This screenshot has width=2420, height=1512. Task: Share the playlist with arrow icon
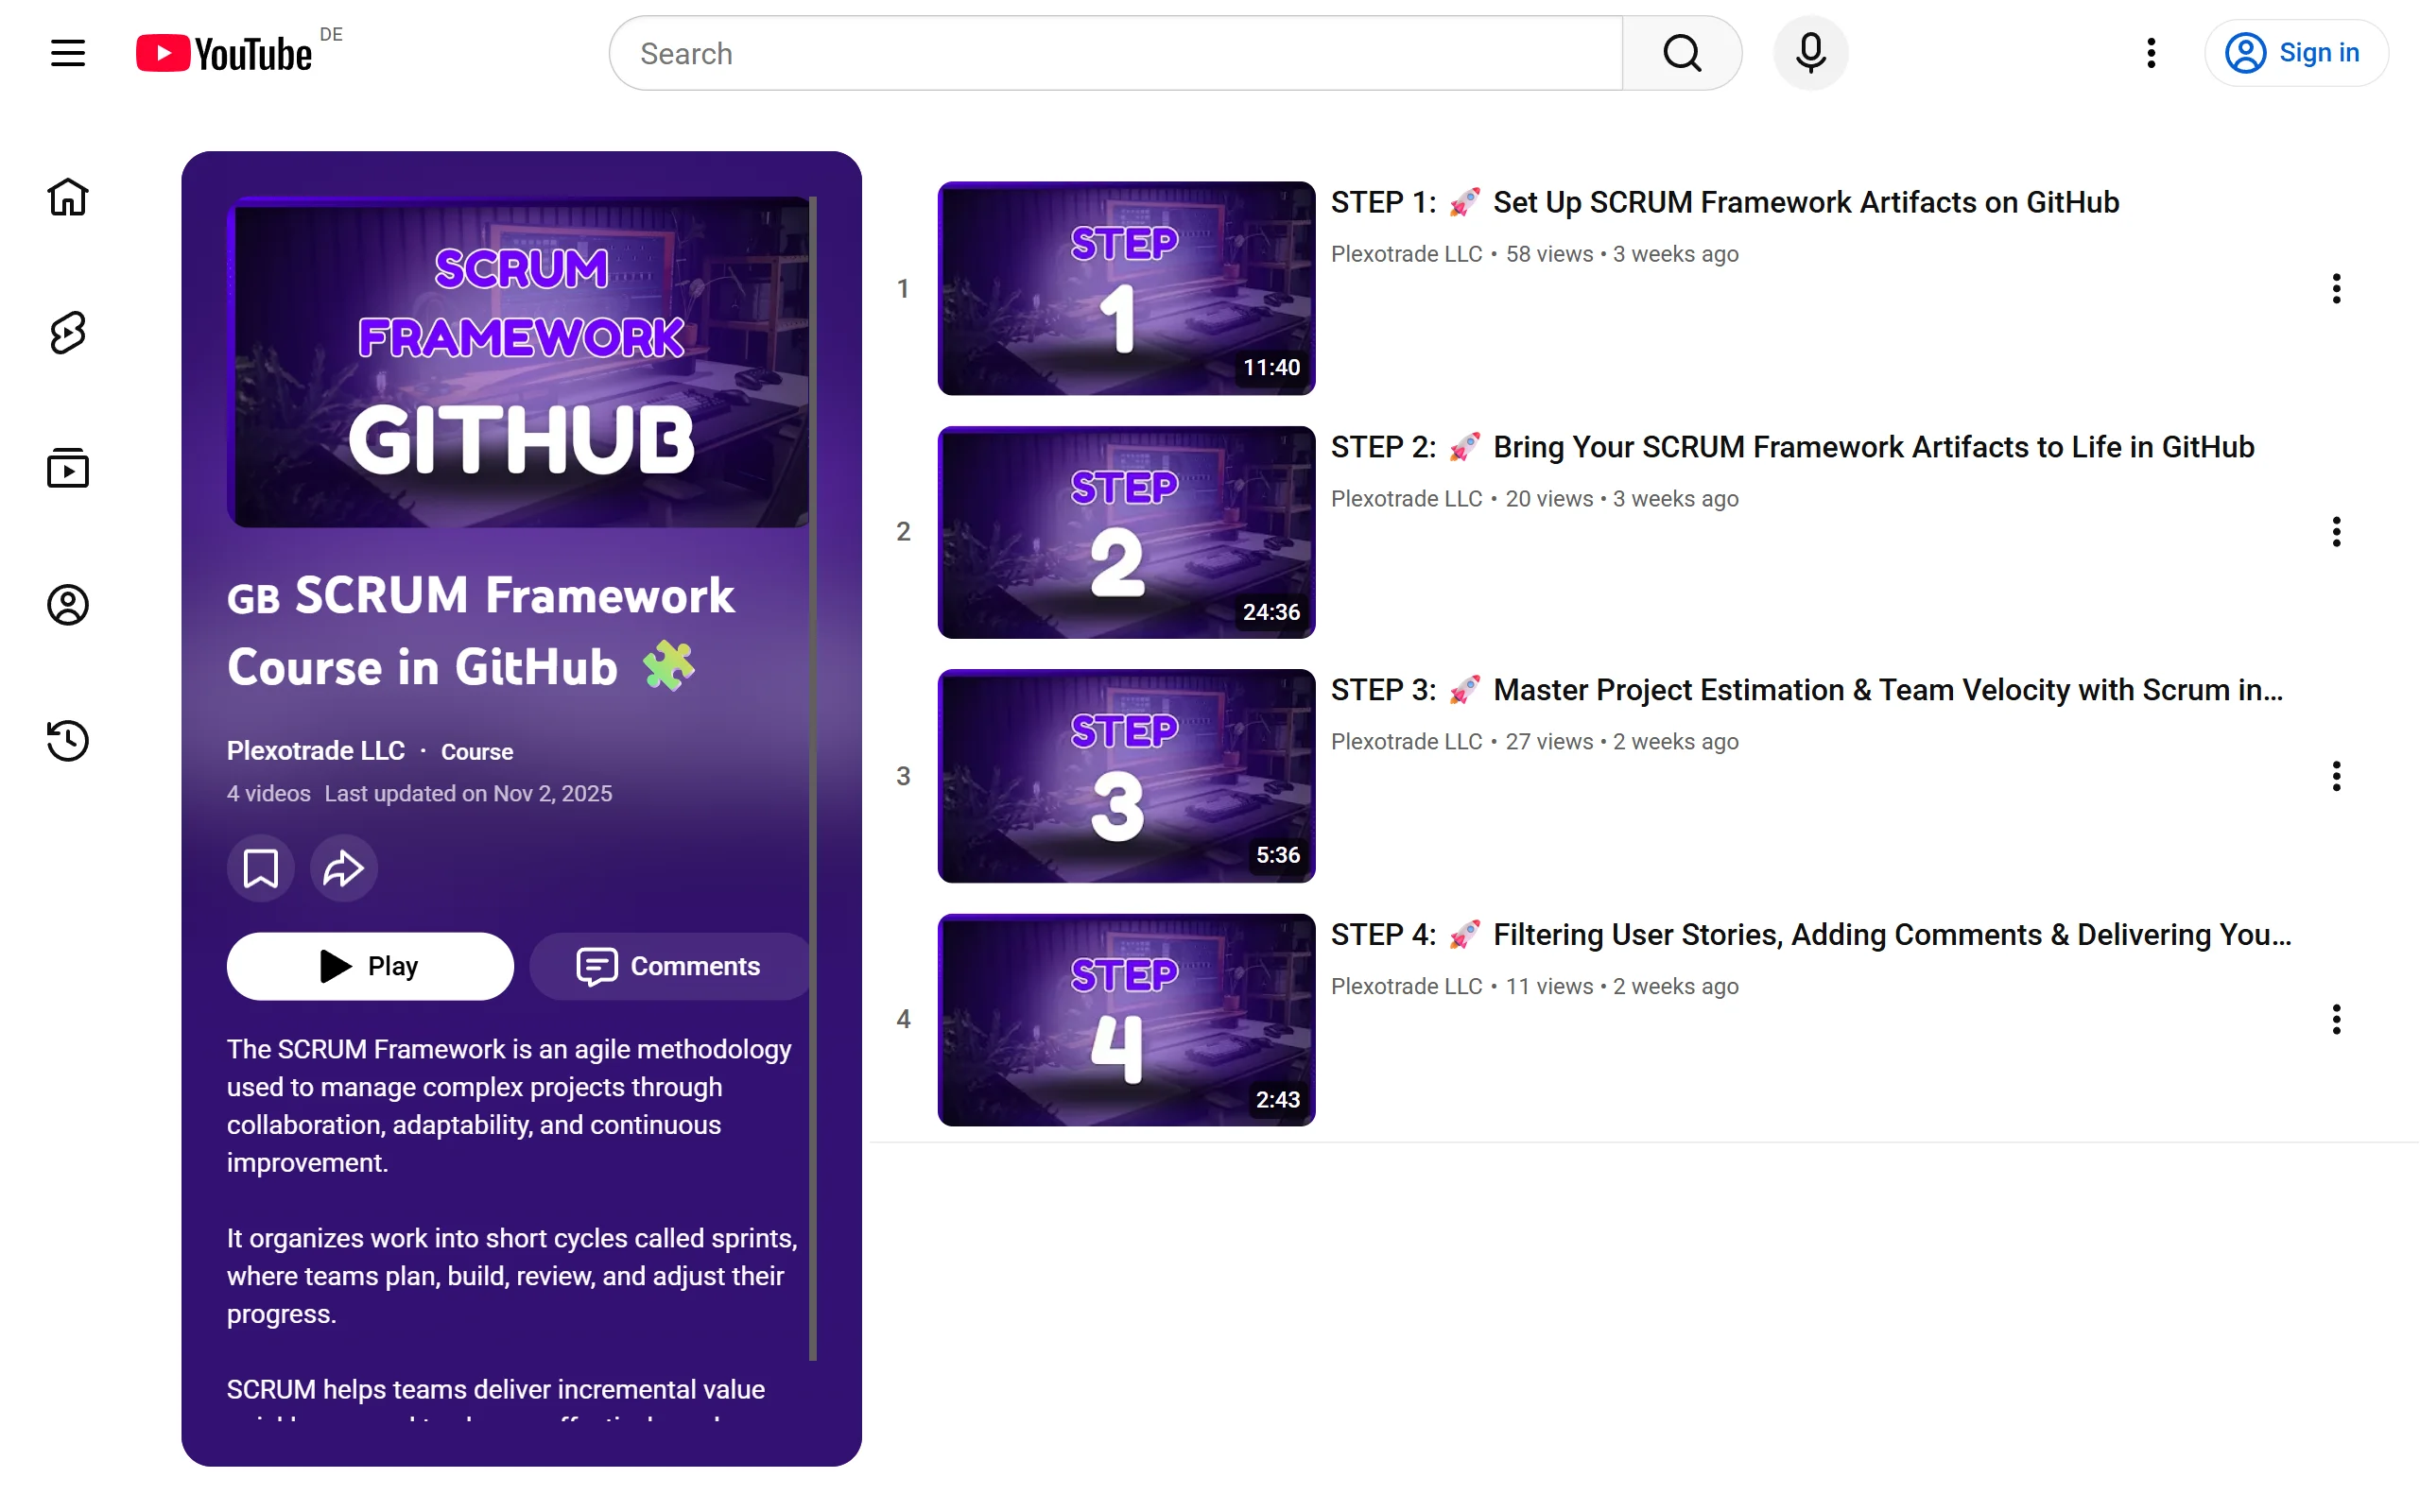pos(343,868)
